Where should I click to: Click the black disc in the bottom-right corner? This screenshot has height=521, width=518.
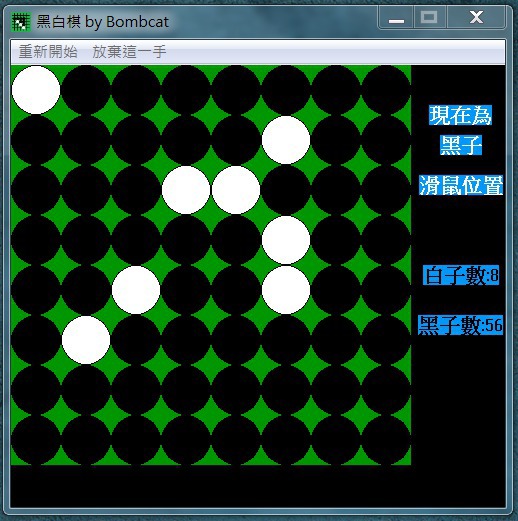386,440
